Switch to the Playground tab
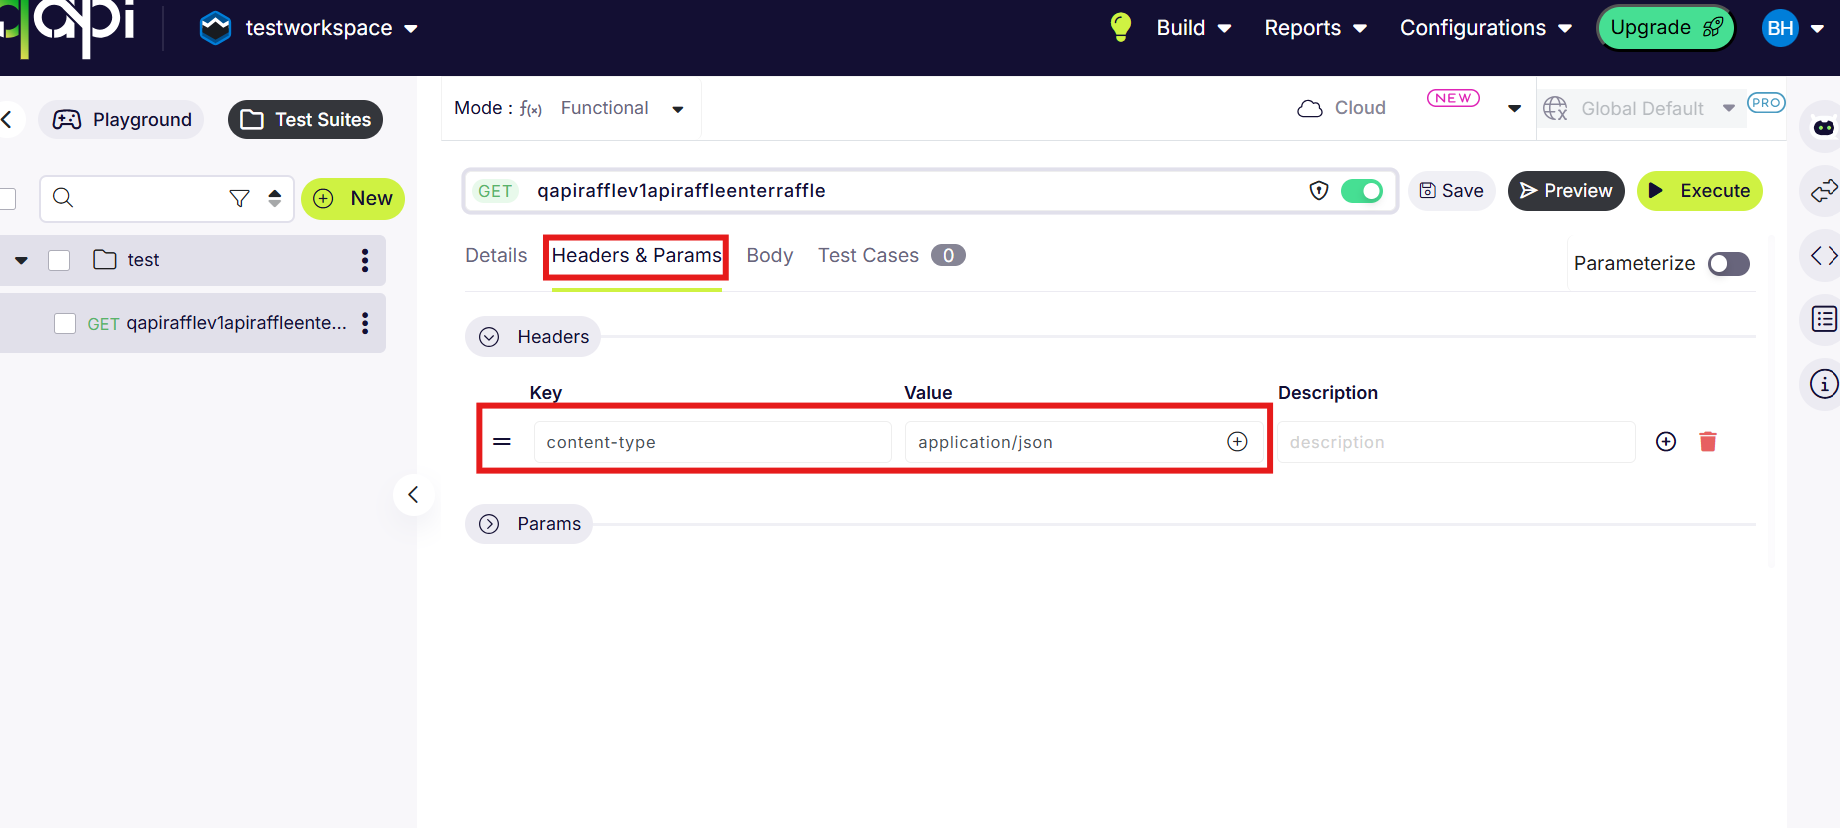 coord(122,120)
